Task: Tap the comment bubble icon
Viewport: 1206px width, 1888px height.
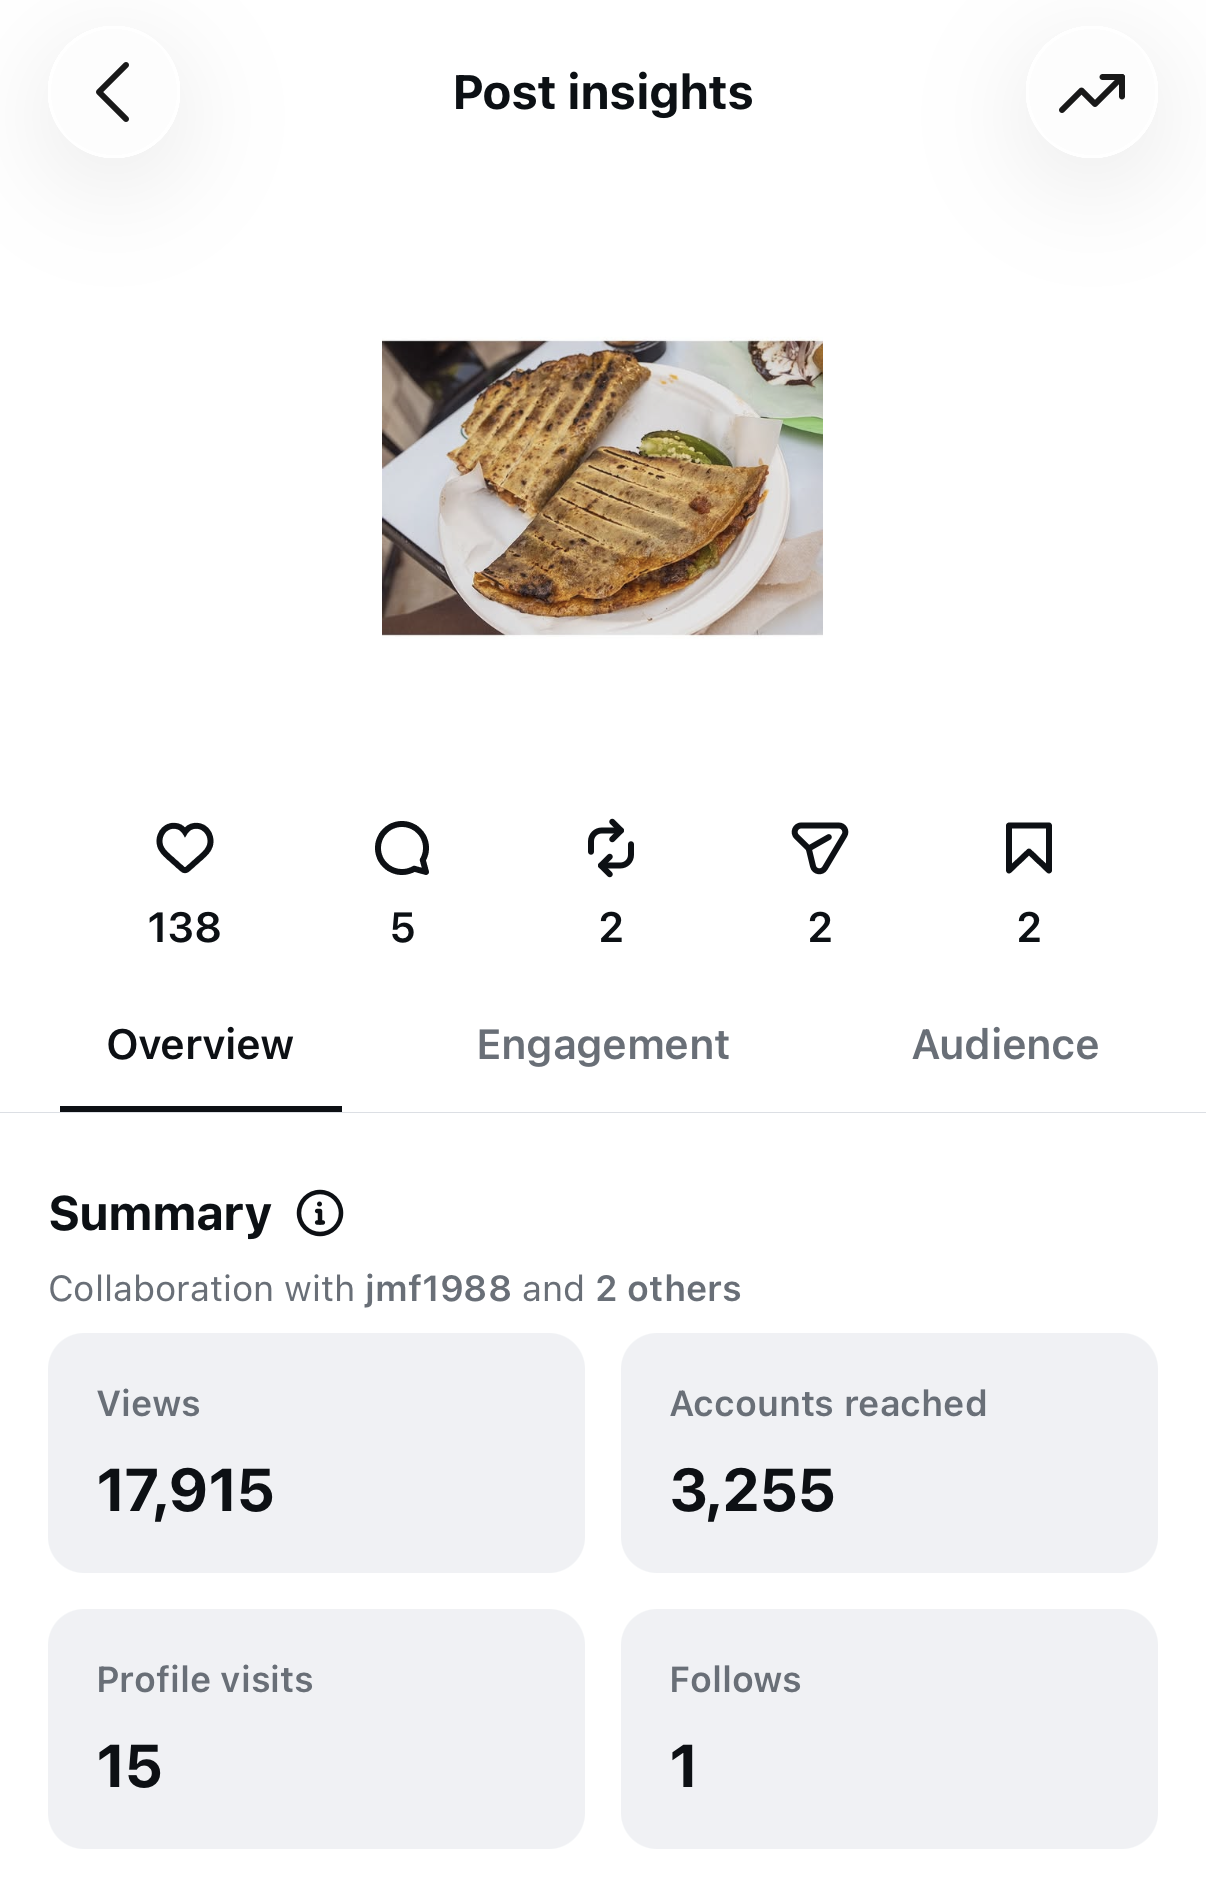Action: coord(402,848)
